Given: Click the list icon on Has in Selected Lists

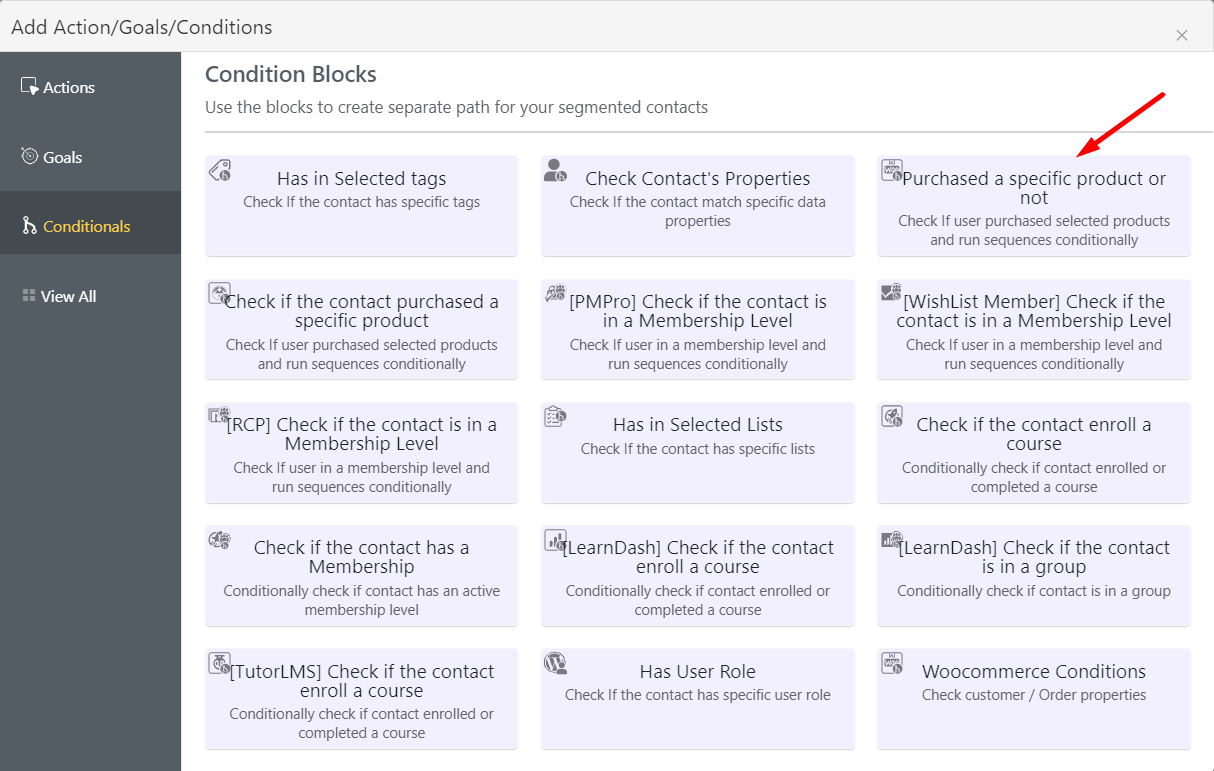Looking at the screenshot, I should [x=555, y=416].
